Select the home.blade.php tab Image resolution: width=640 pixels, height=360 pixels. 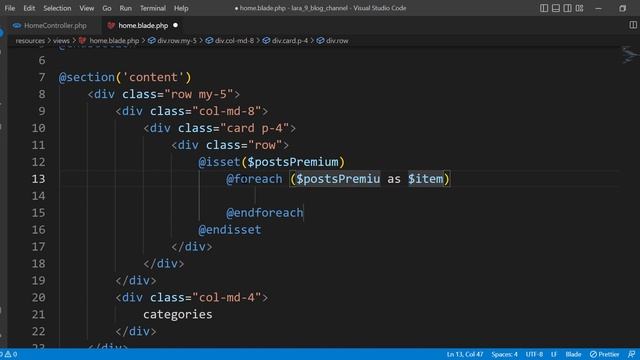(x=143, y=25)
